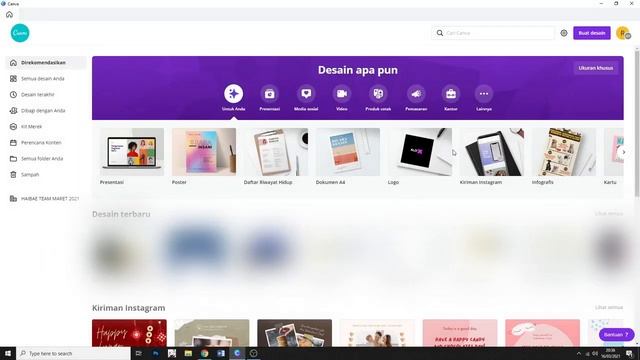
Task: Click the Canva logo
Action: click(20, 33)
